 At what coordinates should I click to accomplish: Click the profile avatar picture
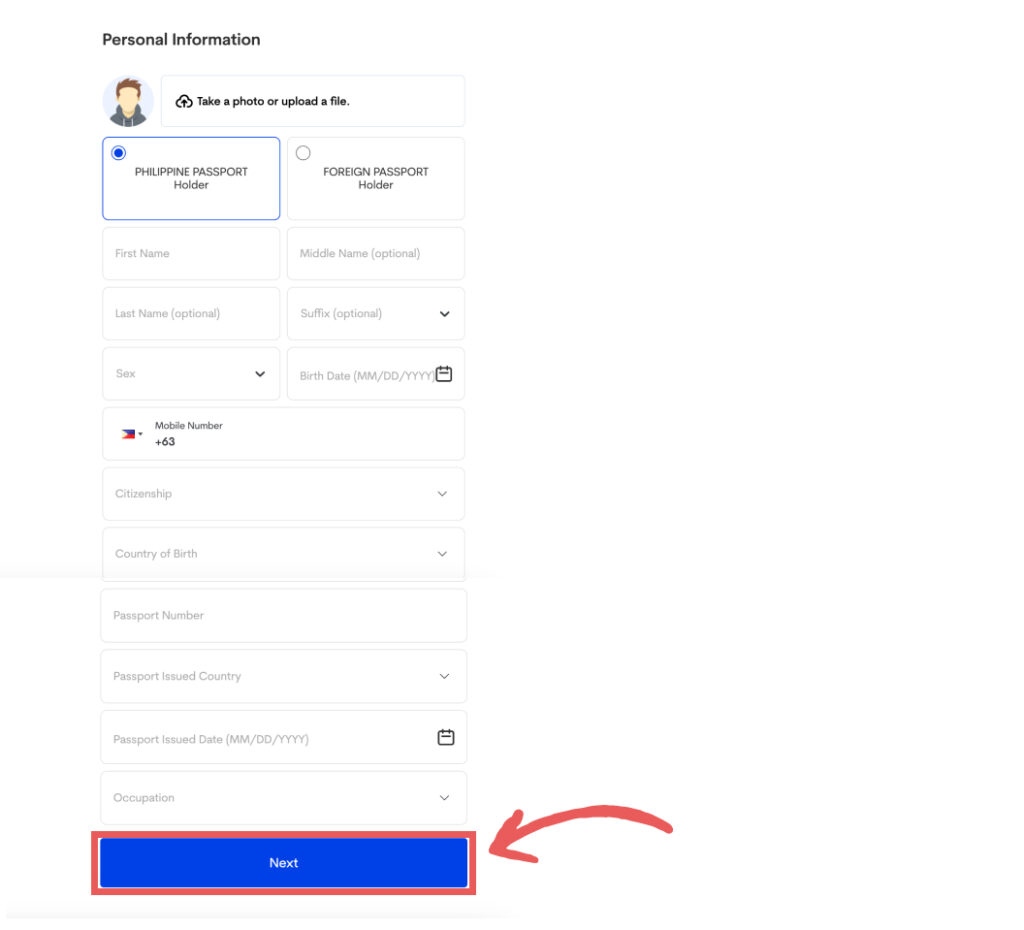[128, 101]
